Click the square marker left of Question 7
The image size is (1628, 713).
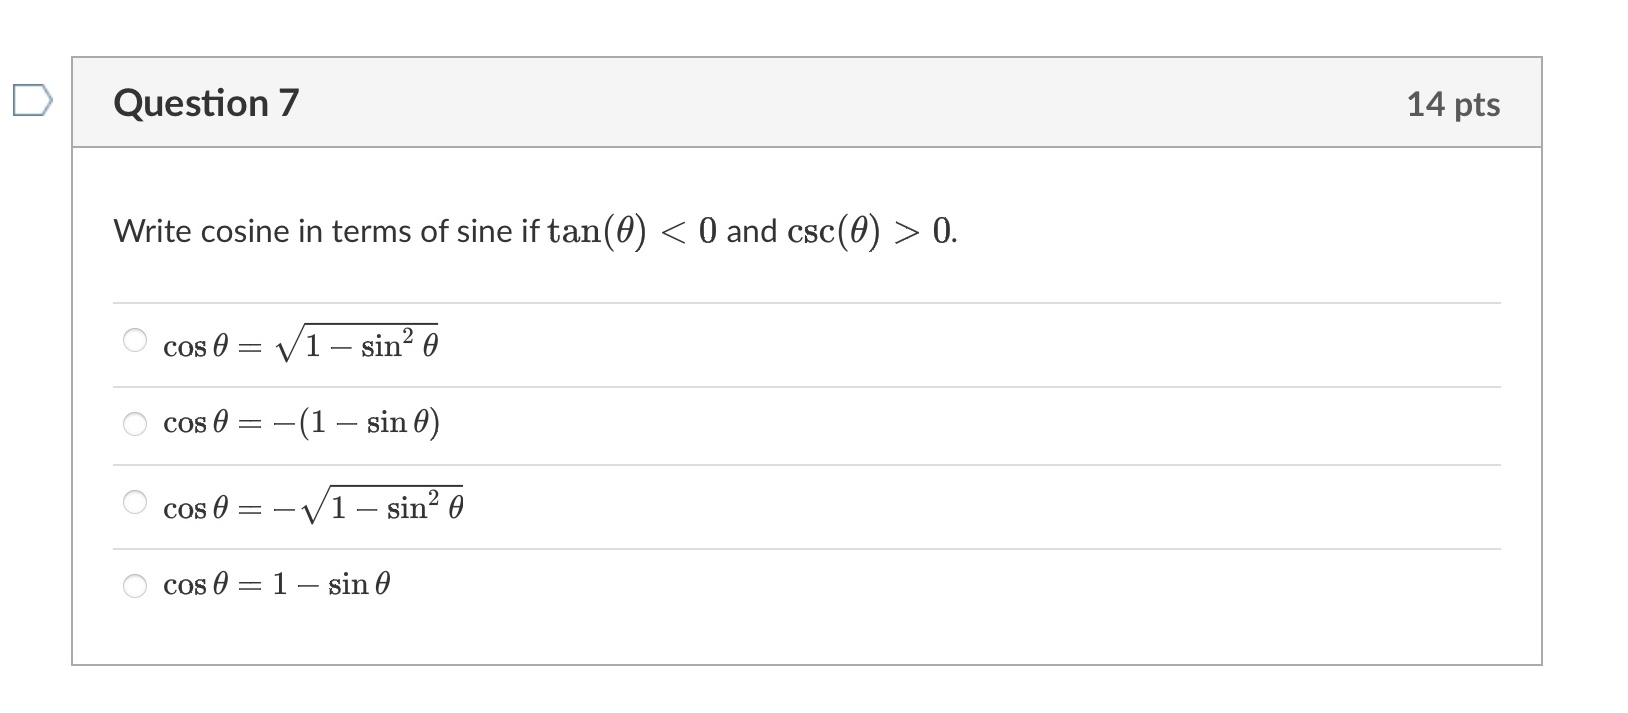32,100
